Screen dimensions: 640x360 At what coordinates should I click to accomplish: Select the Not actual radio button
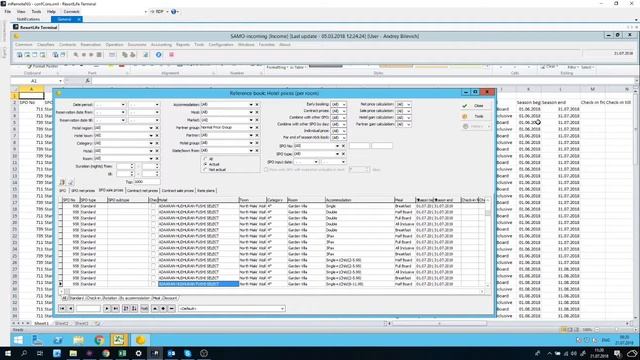(206, 169)
